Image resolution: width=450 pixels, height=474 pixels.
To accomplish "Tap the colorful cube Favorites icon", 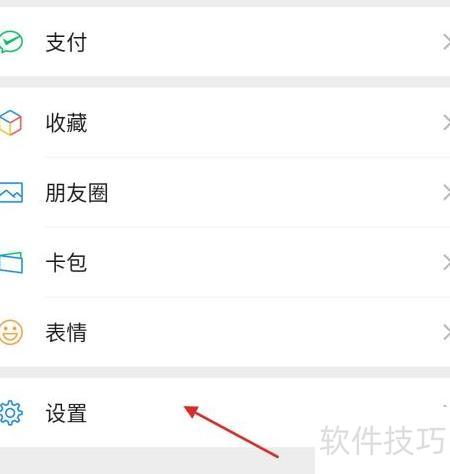I will (x=10, y=123).
